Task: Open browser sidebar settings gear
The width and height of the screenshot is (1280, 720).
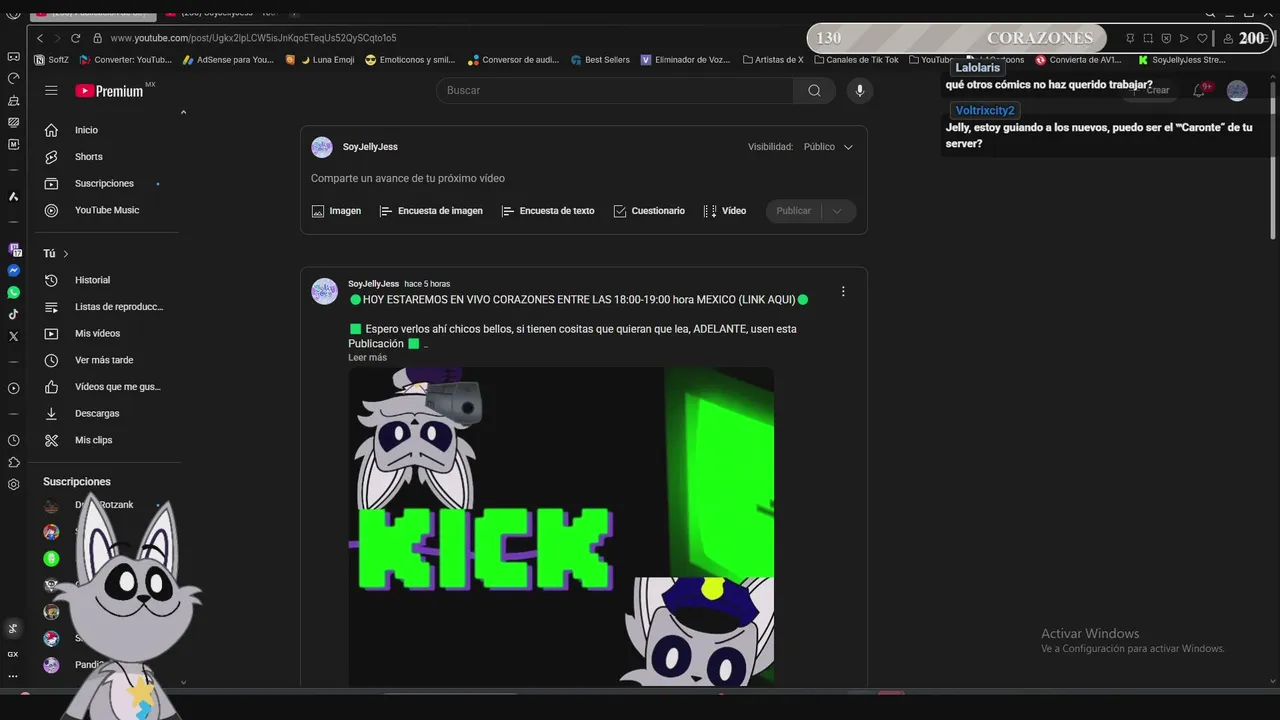Action: 13,484
